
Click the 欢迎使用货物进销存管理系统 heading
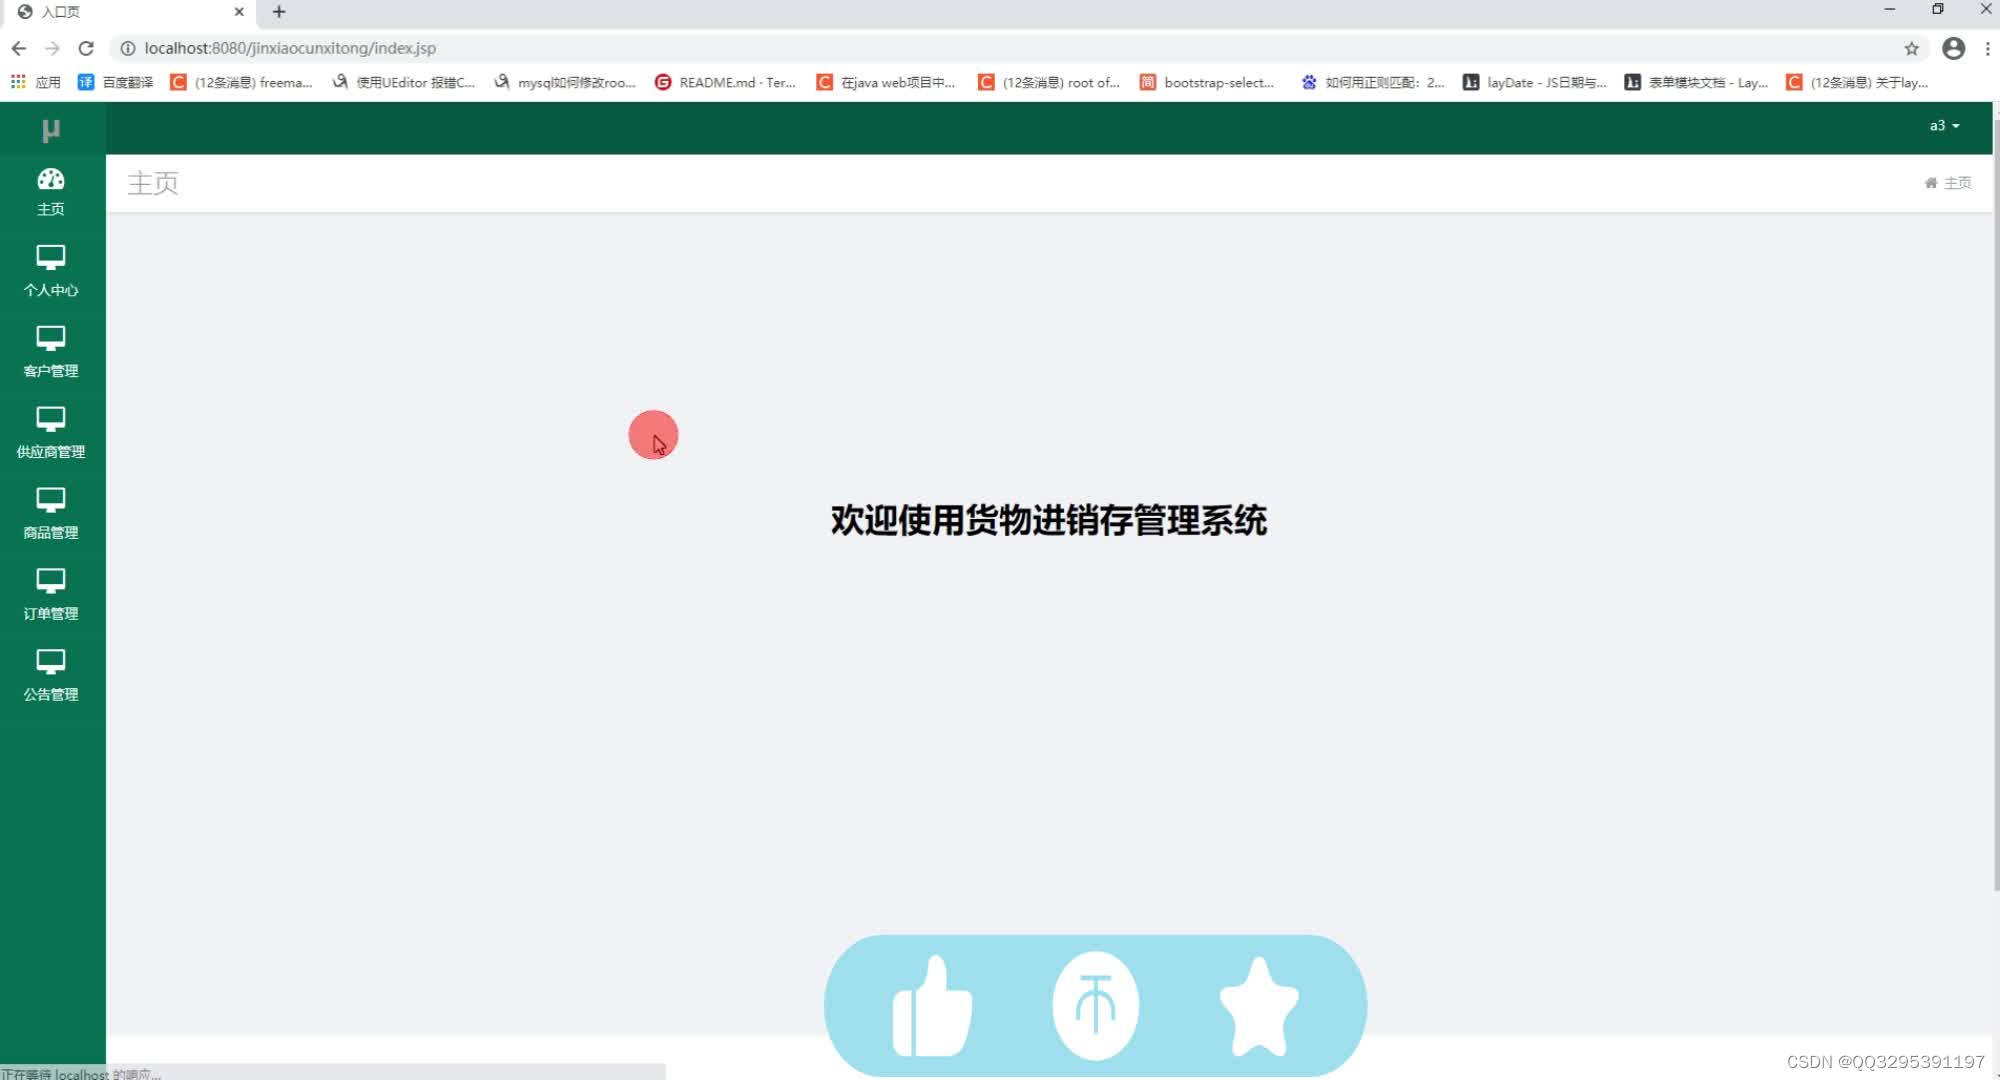1049,520
